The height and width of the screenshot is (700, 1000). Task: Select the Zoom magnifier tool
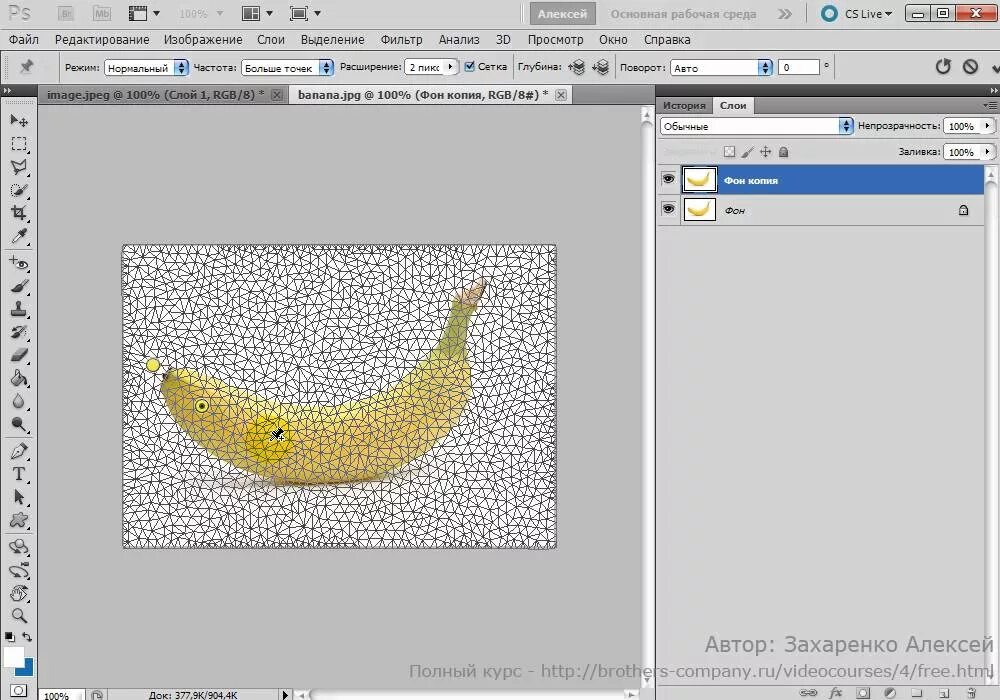(x=18, y=616)
